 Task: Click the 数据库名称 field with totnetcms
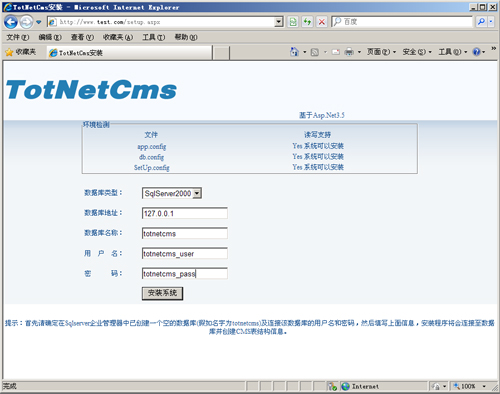[x=185, y=233]
